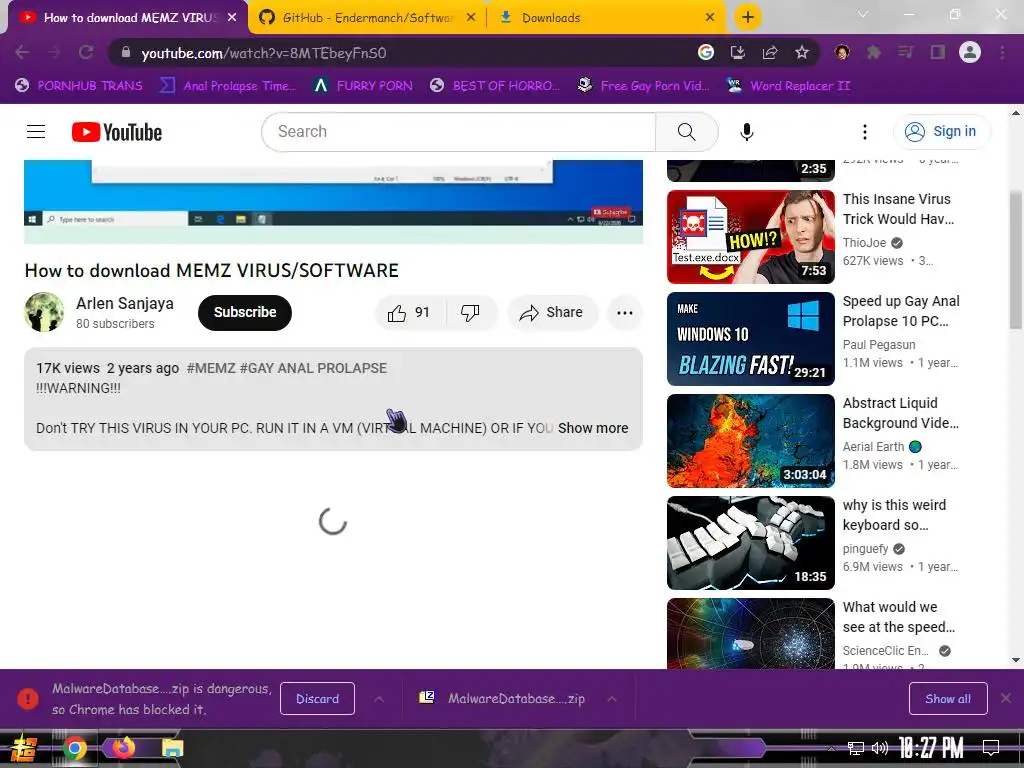Open the tab search chevron
This screenshot has width=1024, height=768.
tap(863, 14)
